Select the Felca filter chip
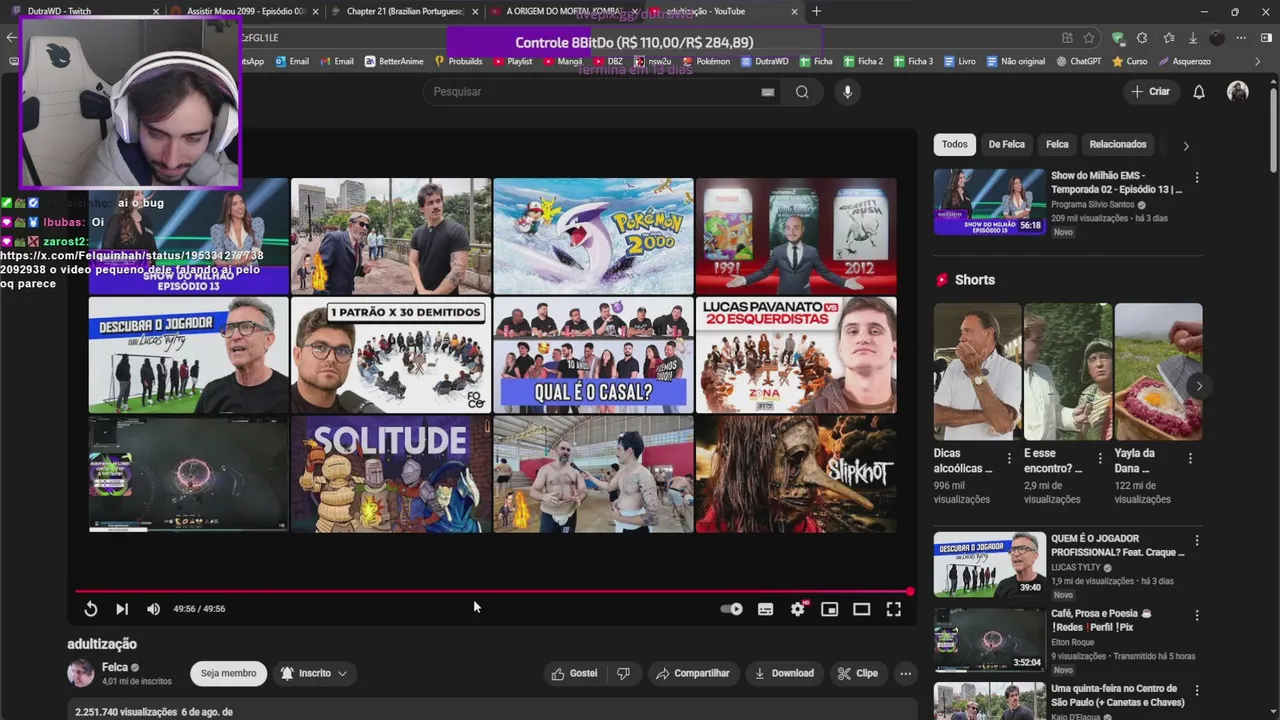1280x720 pixels. click(x=1057, y=144)
